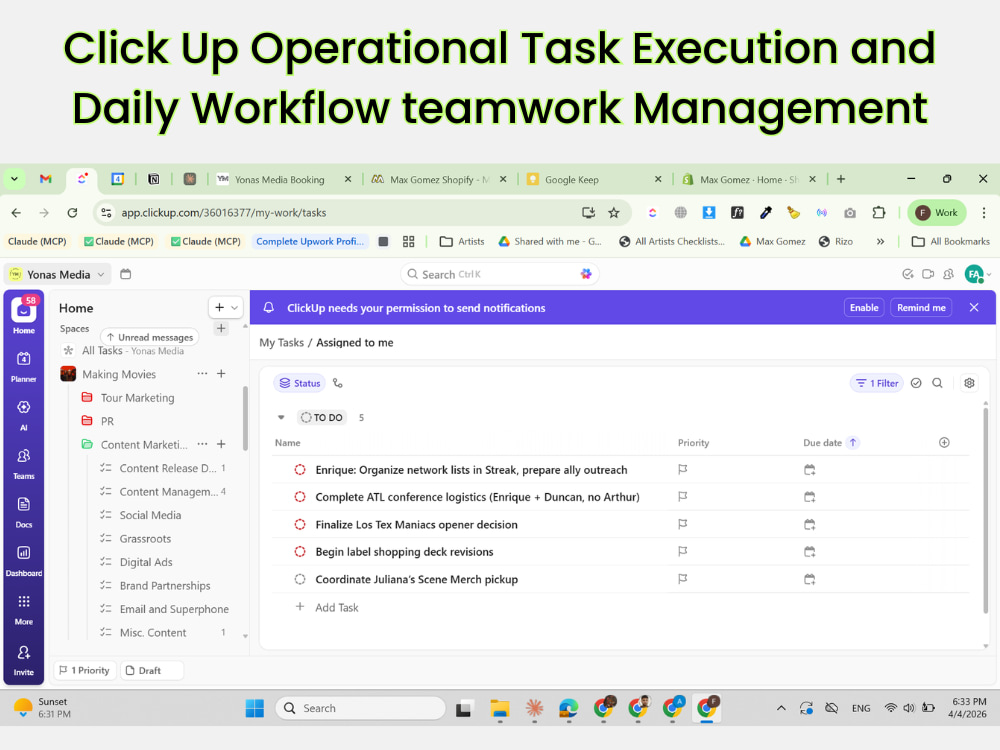Reload the page in Chrome
Image resolution: width=1000 pixels, height=750 pixels.
coord(72,213)
